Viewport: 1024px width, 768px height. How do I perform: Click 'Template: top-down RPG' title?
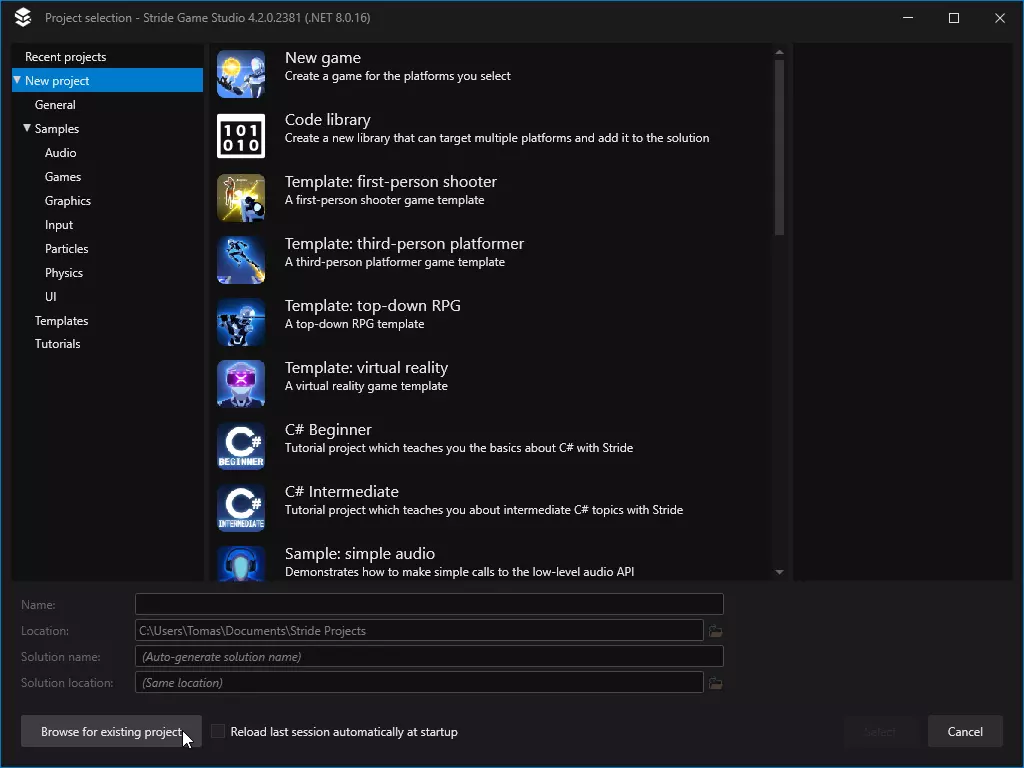click(372, 306)
